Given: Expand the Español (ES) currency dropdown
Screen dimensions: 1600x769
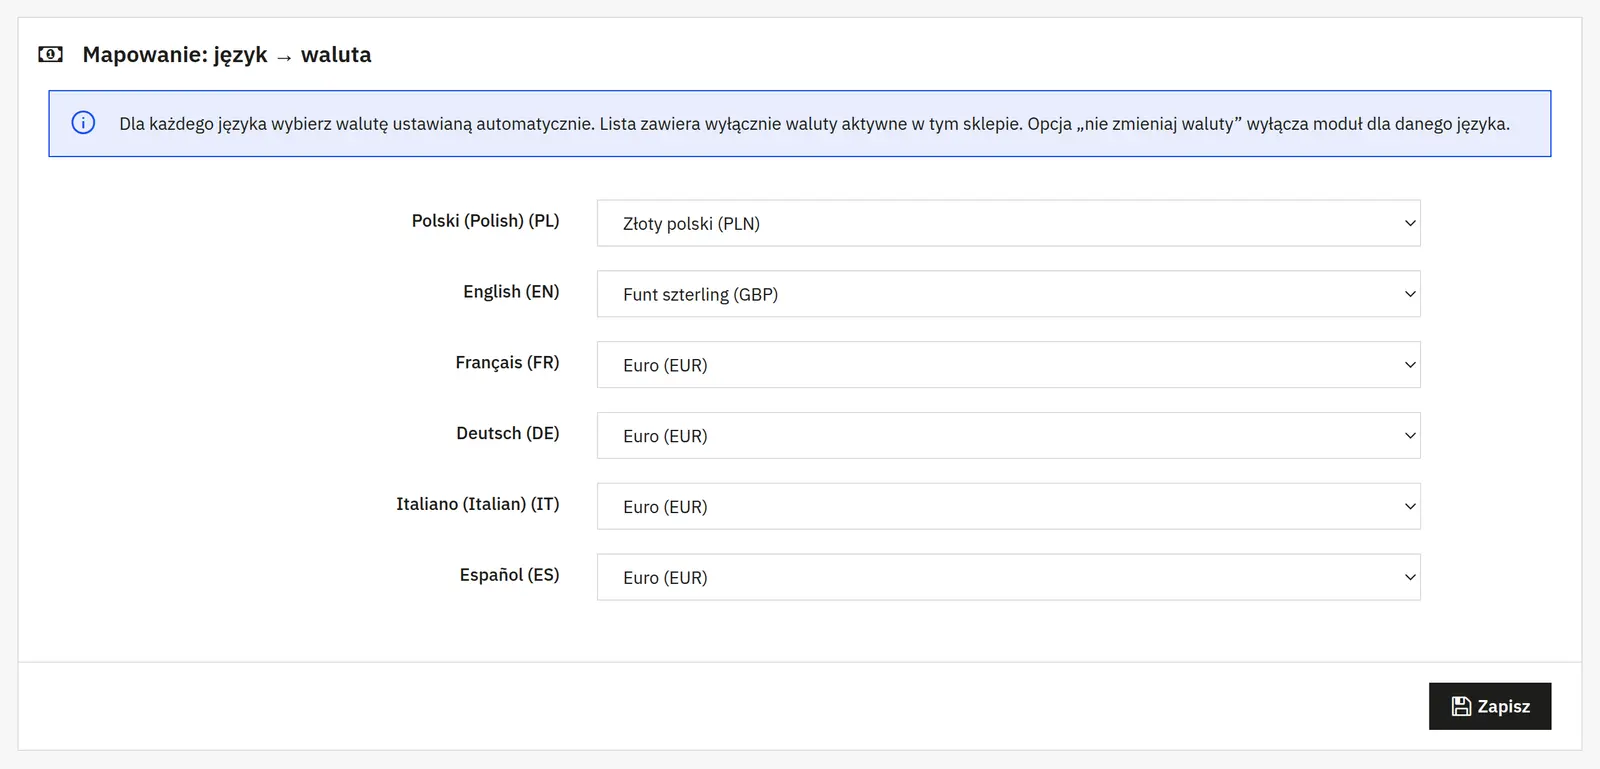Looking at the screenshot, I should click(x=1008, y=577).
